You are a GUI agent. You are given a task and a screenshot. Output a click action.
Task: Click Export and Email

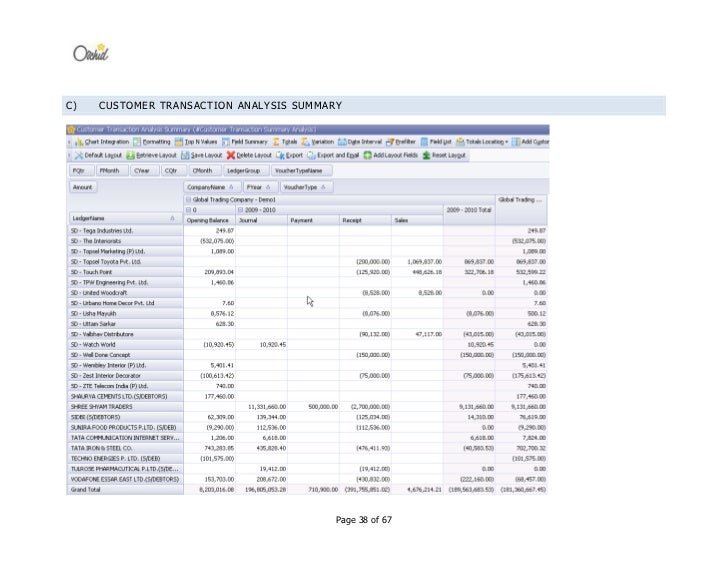click(333, 155)
